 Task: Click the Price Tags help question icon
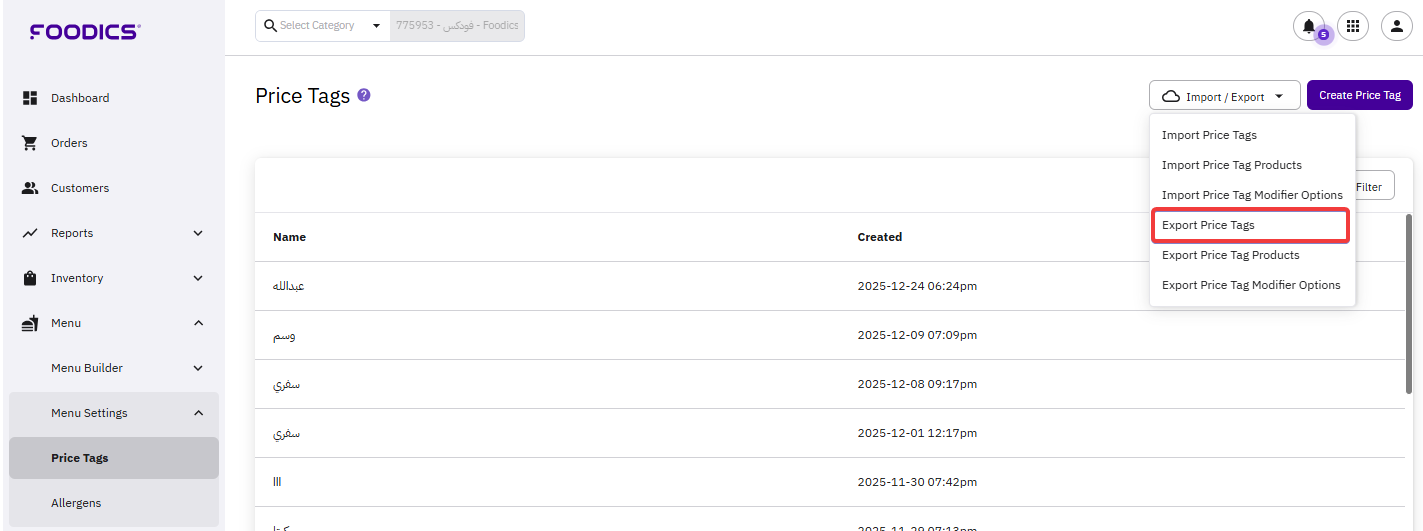tap(364, 95)
